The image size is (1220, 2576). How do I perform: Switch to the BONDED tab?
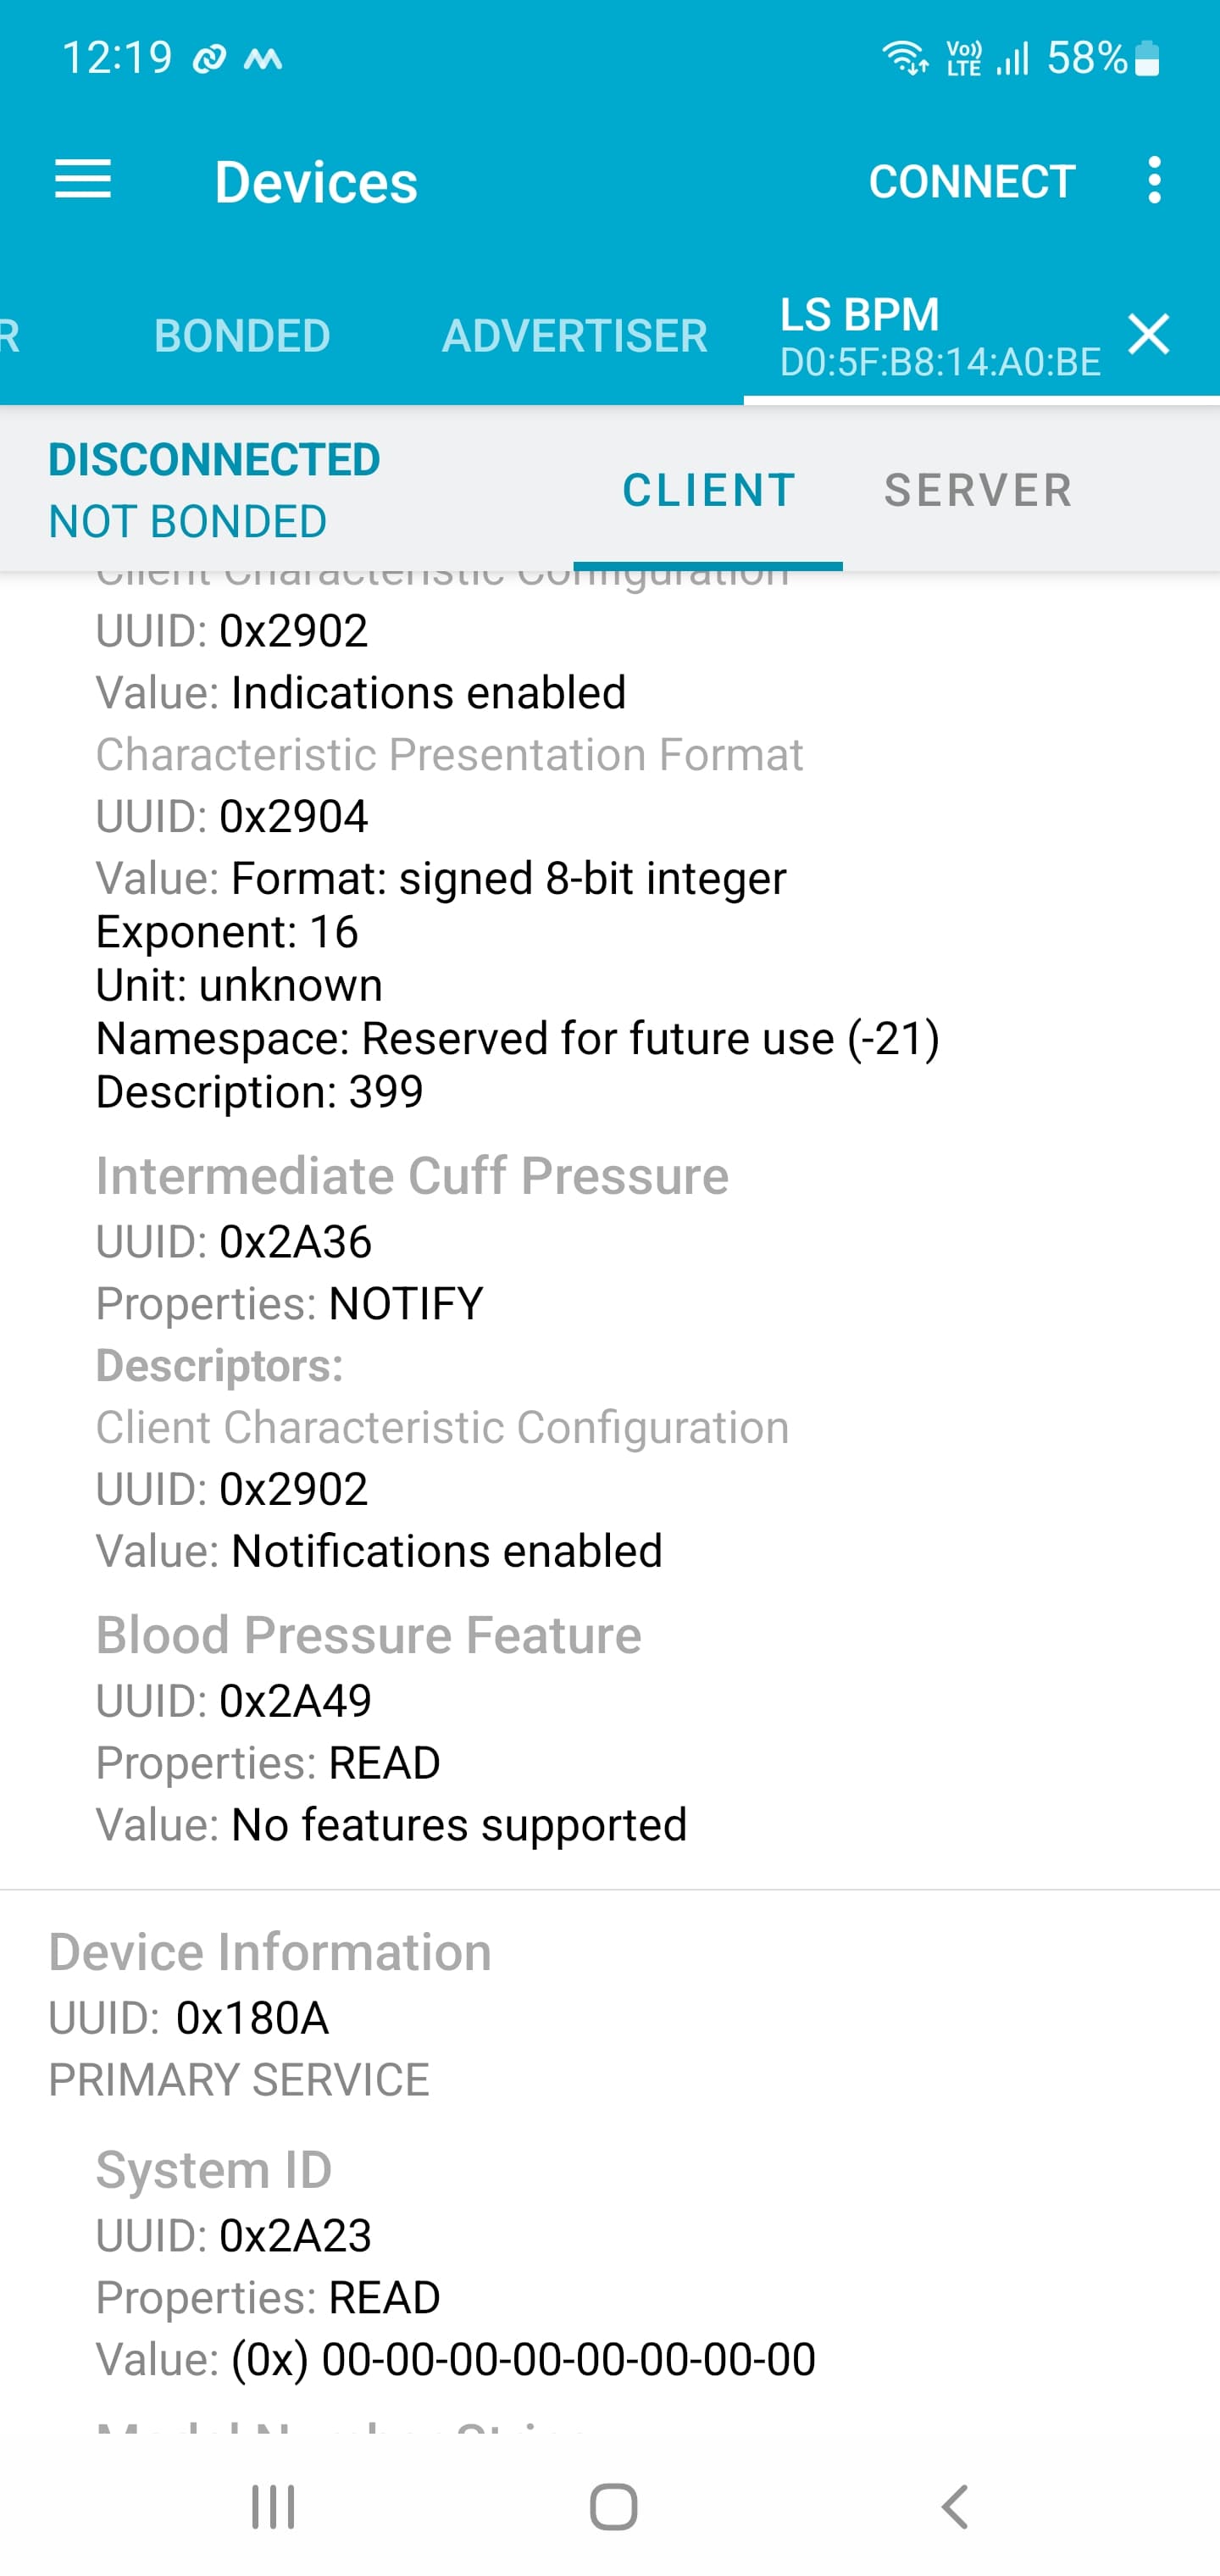pyautogui.click(x=242, y=335)
